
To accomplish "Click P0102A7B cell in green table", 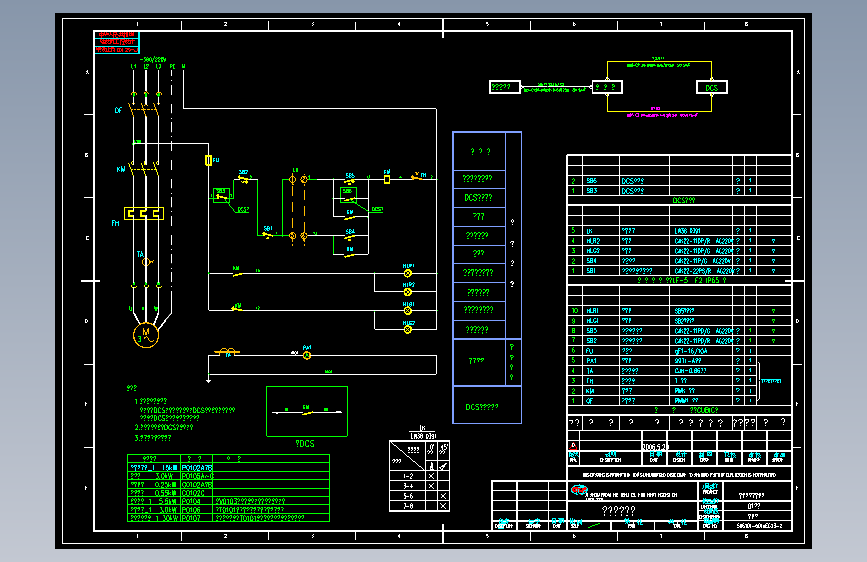I will [x=197, y=468].
